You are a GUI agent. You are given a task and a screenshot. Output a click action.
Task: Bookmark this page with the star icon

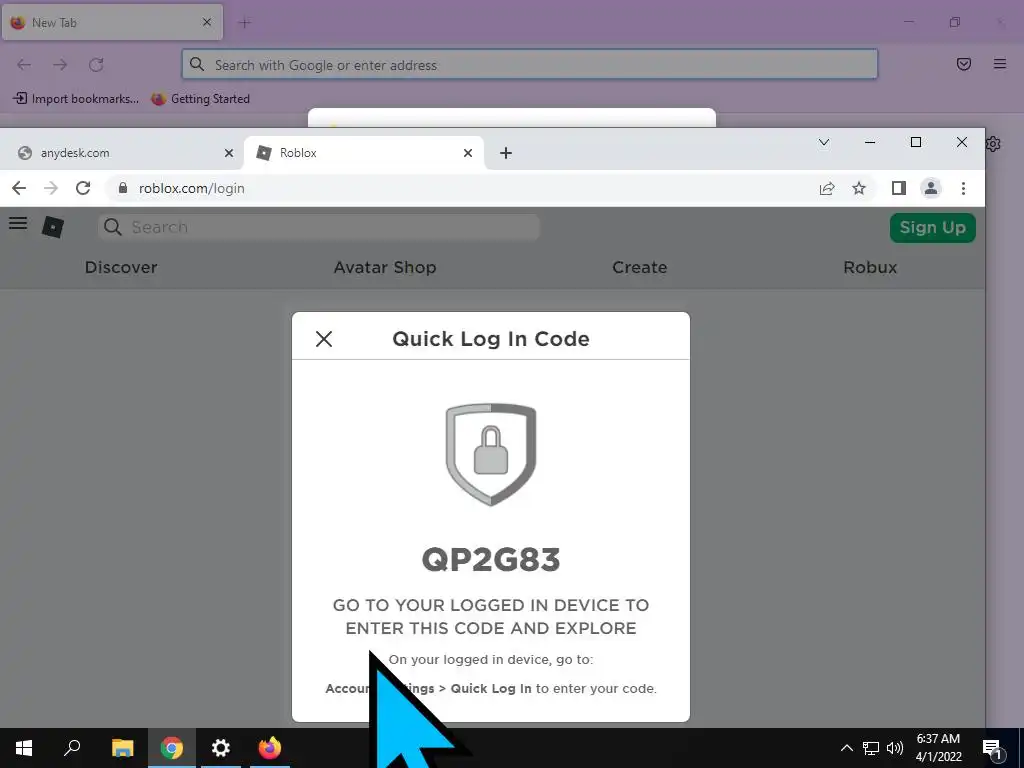(x=859, y=188)
